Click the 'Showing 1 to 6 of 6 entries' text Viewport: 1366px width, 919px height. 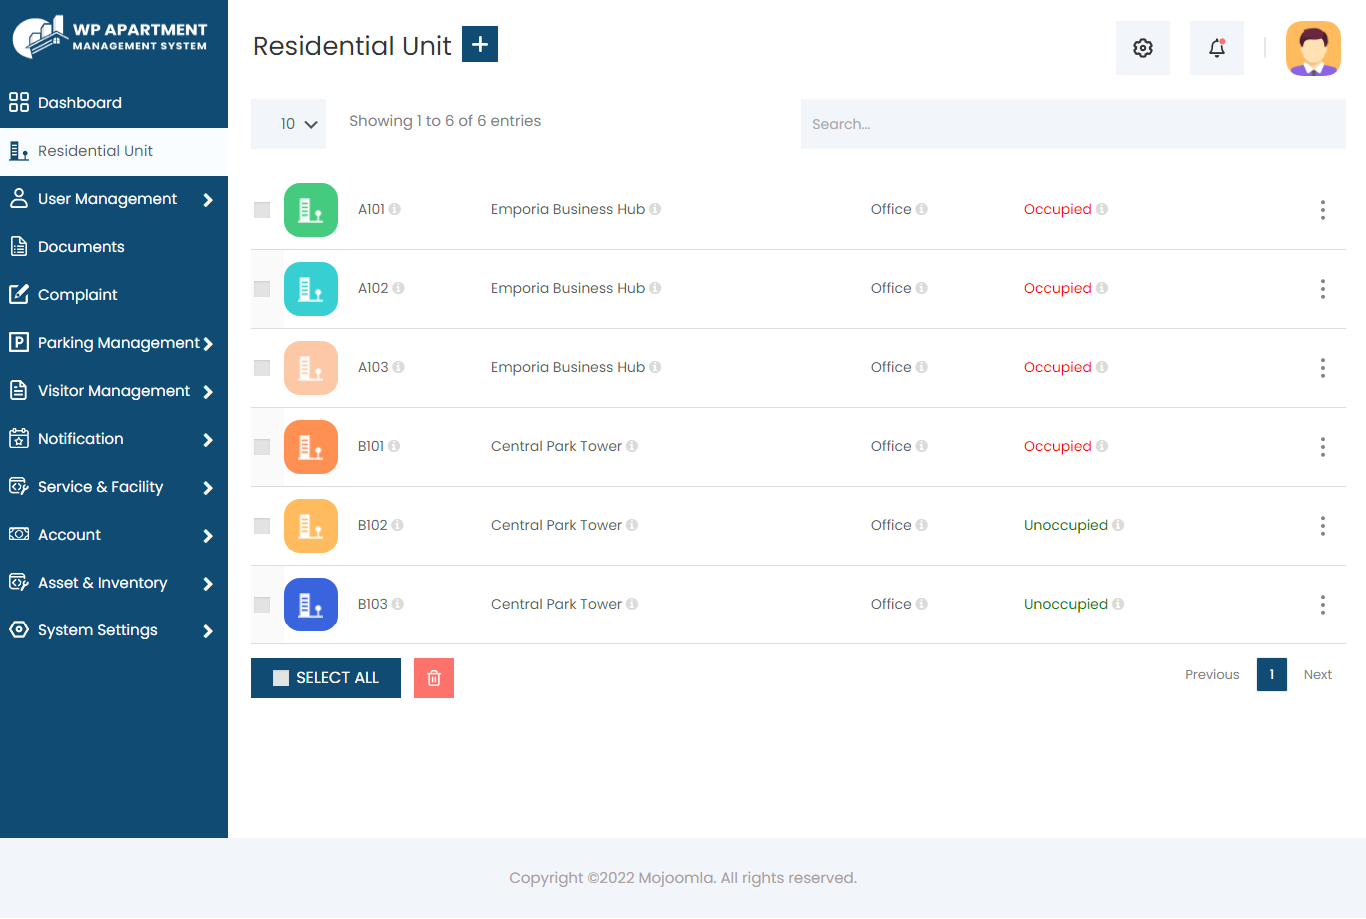pyautogui.click(x=445, y=121)
